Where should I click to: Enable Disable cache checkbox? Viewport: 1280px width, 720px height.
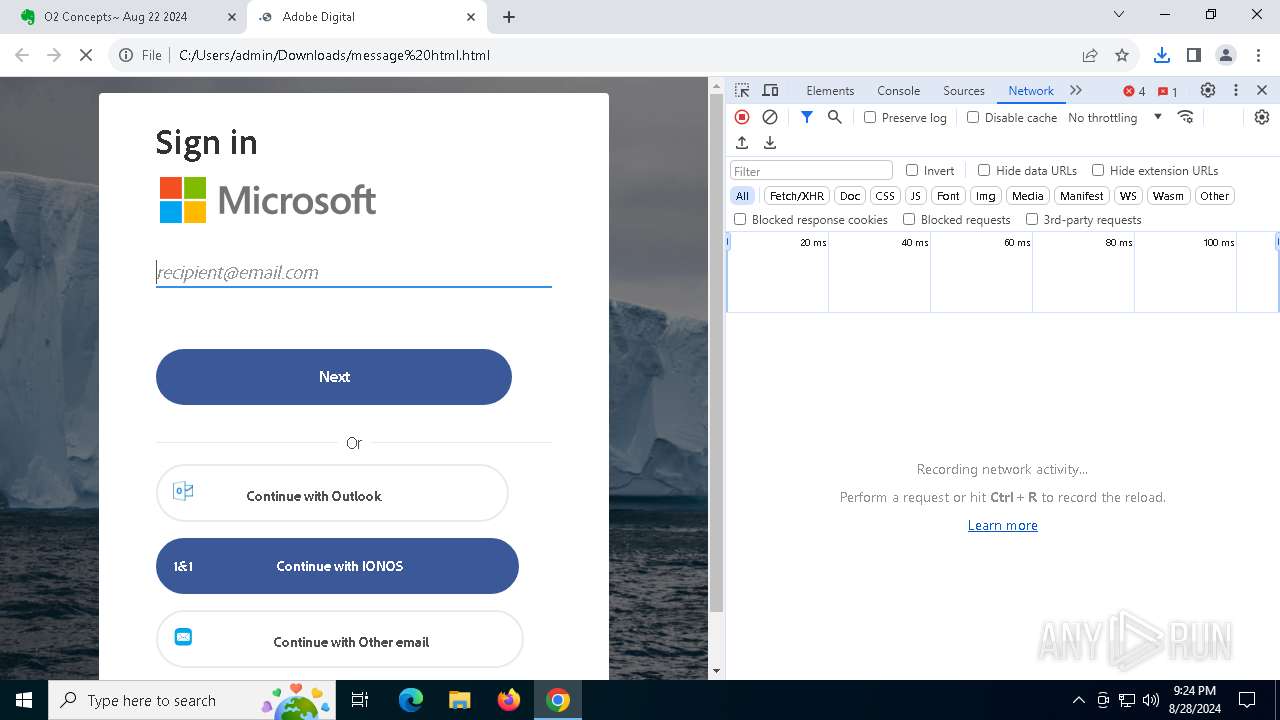pyautogui.click(x=973, y=117)
